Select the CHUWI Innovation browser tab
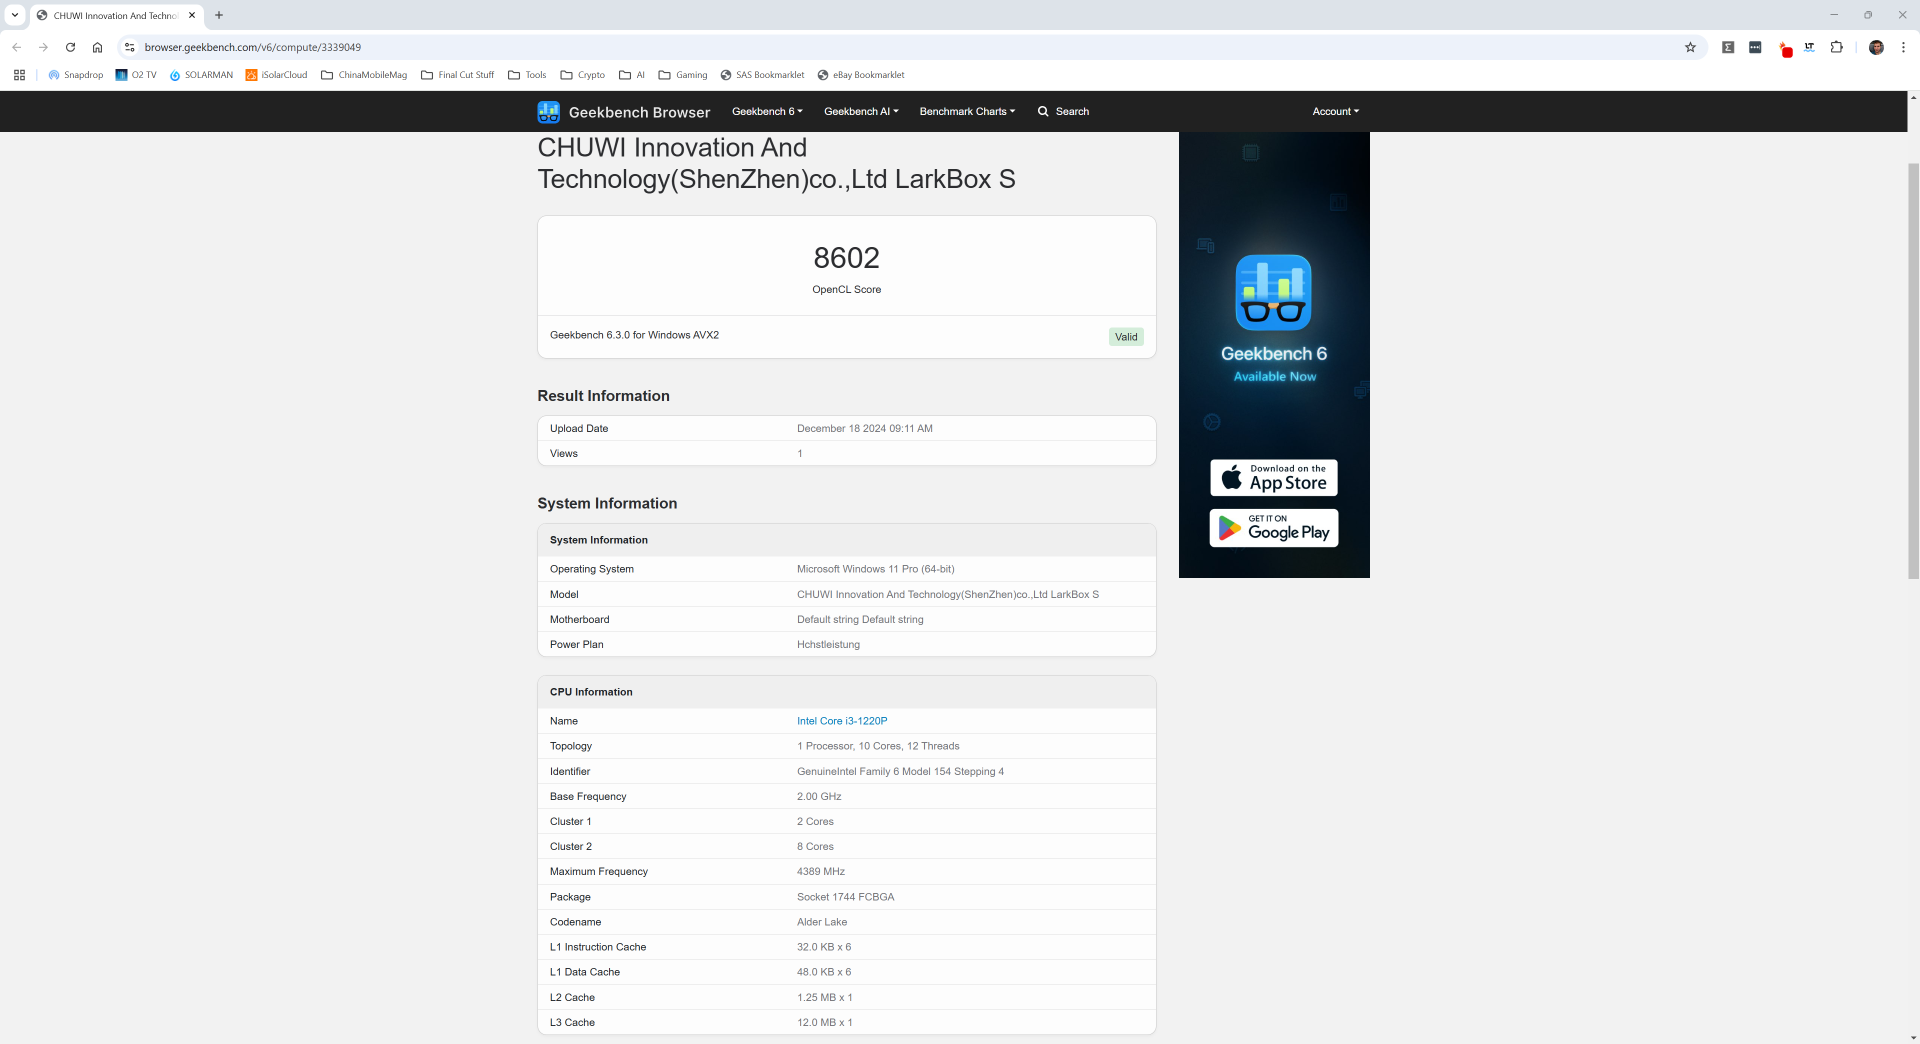Image resolution: width=1920 pixels, height=1044 pixels. point(115,15)
